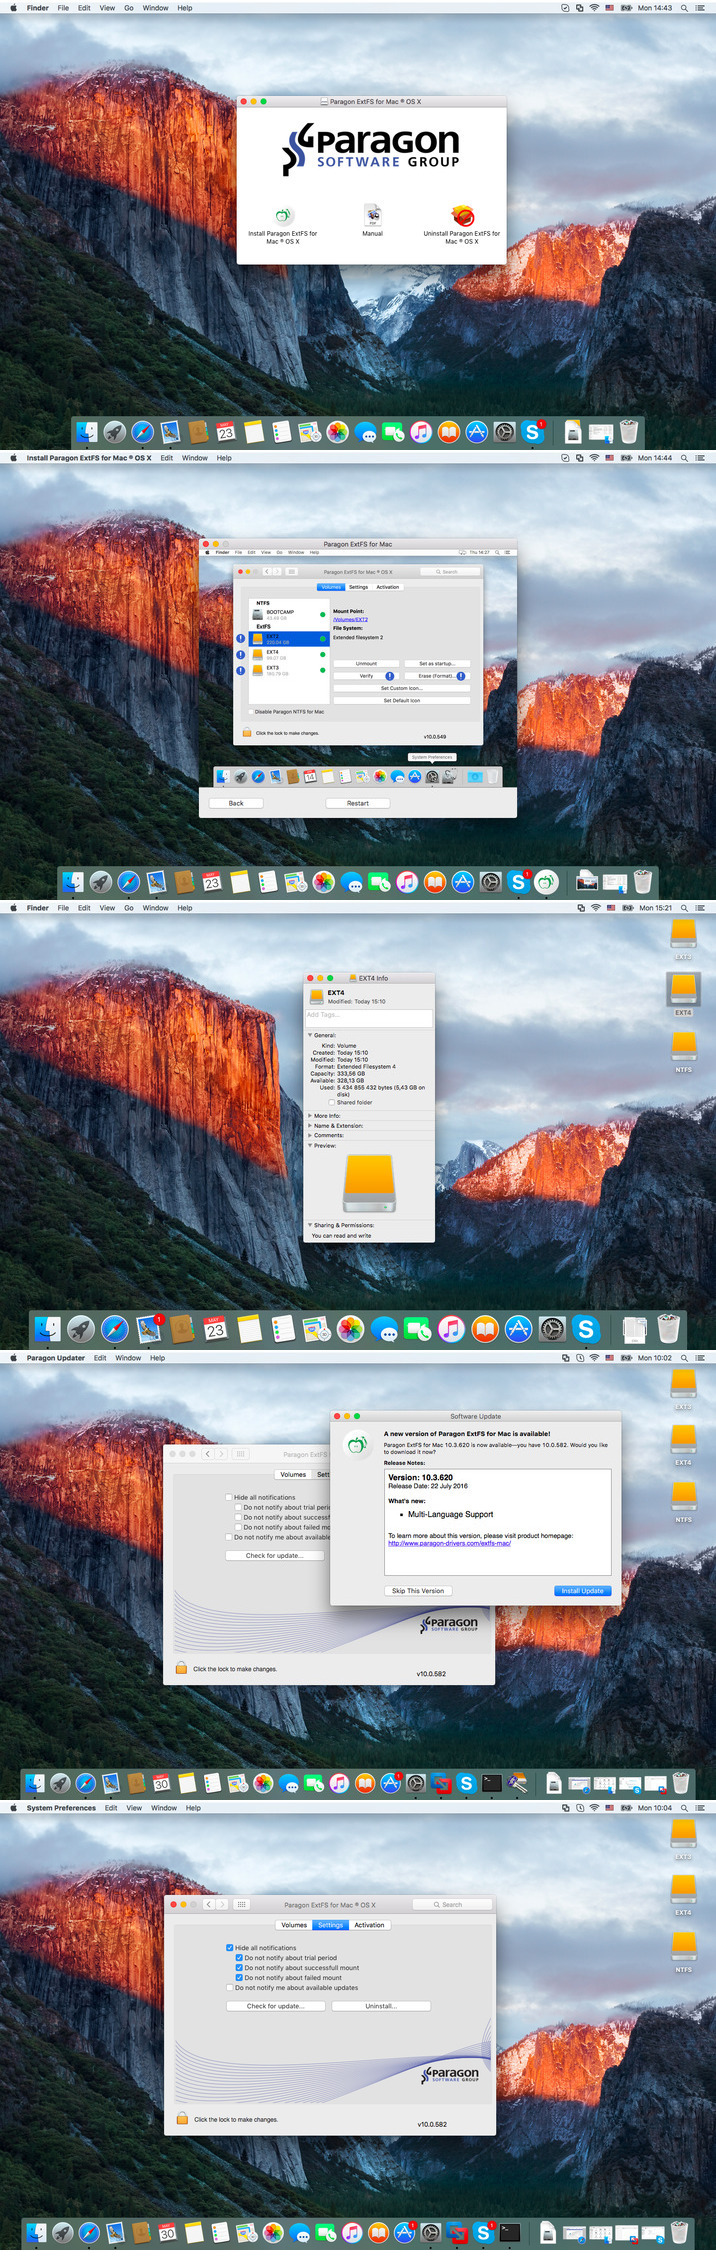Viewport: 716px width, 2260px height.
Task: Switch to Activation tab beside highlighted Settings tab
Action: [x=369, y=1925]
